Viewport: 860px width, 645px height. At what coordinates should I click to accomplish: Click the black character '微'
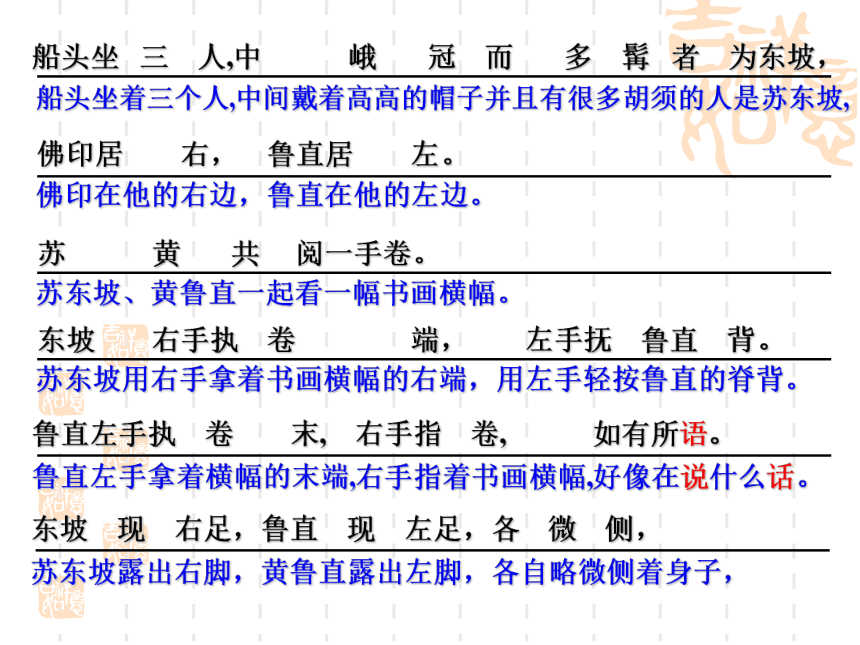(x=563, y=529)
